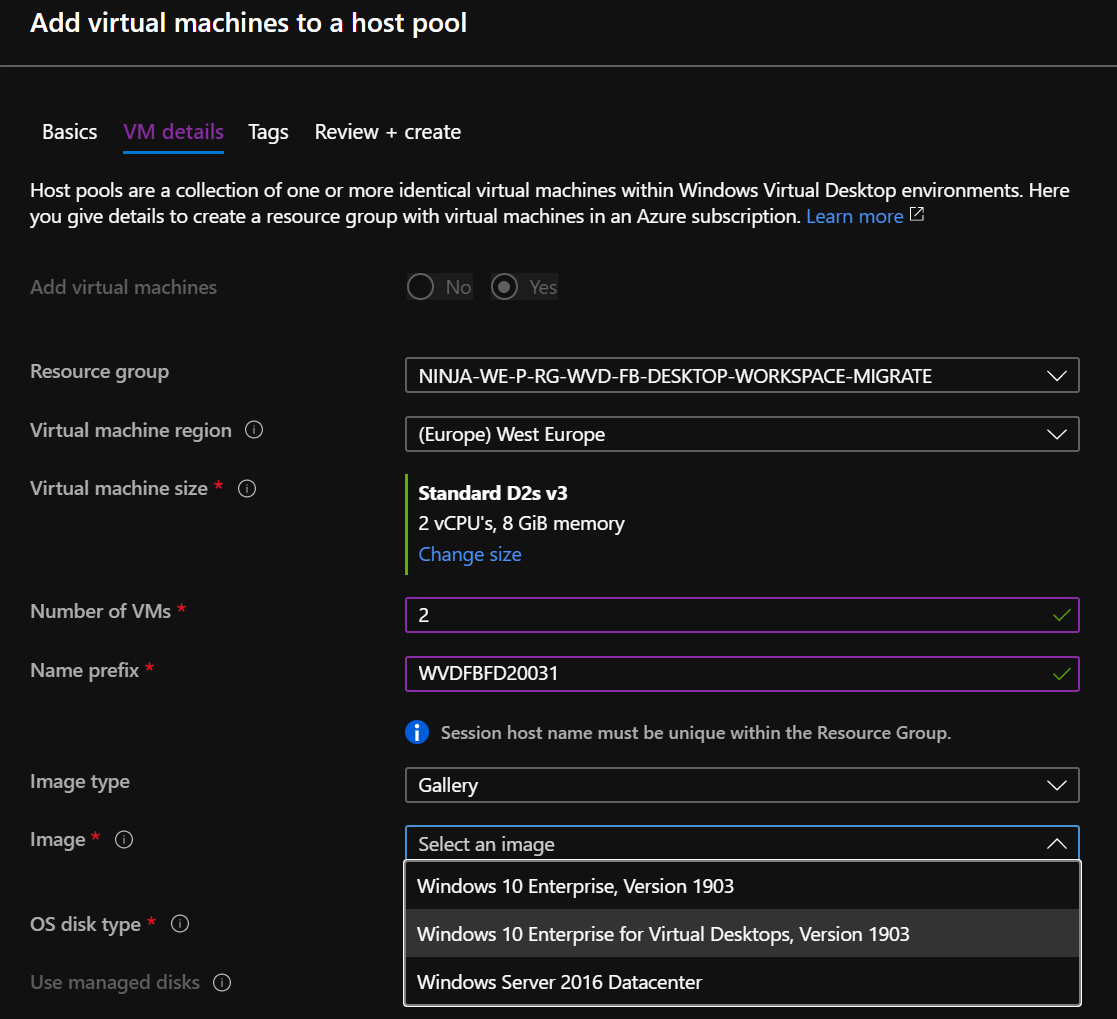Show info for Virtual machine size
Viewport: 1117px width, 1019px height.
[247, 488]
